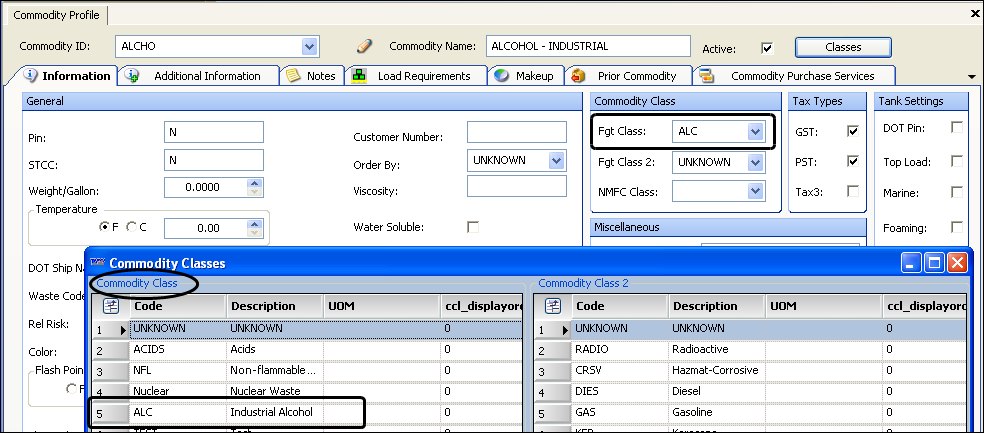984x433 pixels.
Task: Toggle the Active checkbox
Action: [x=767, y=47]
